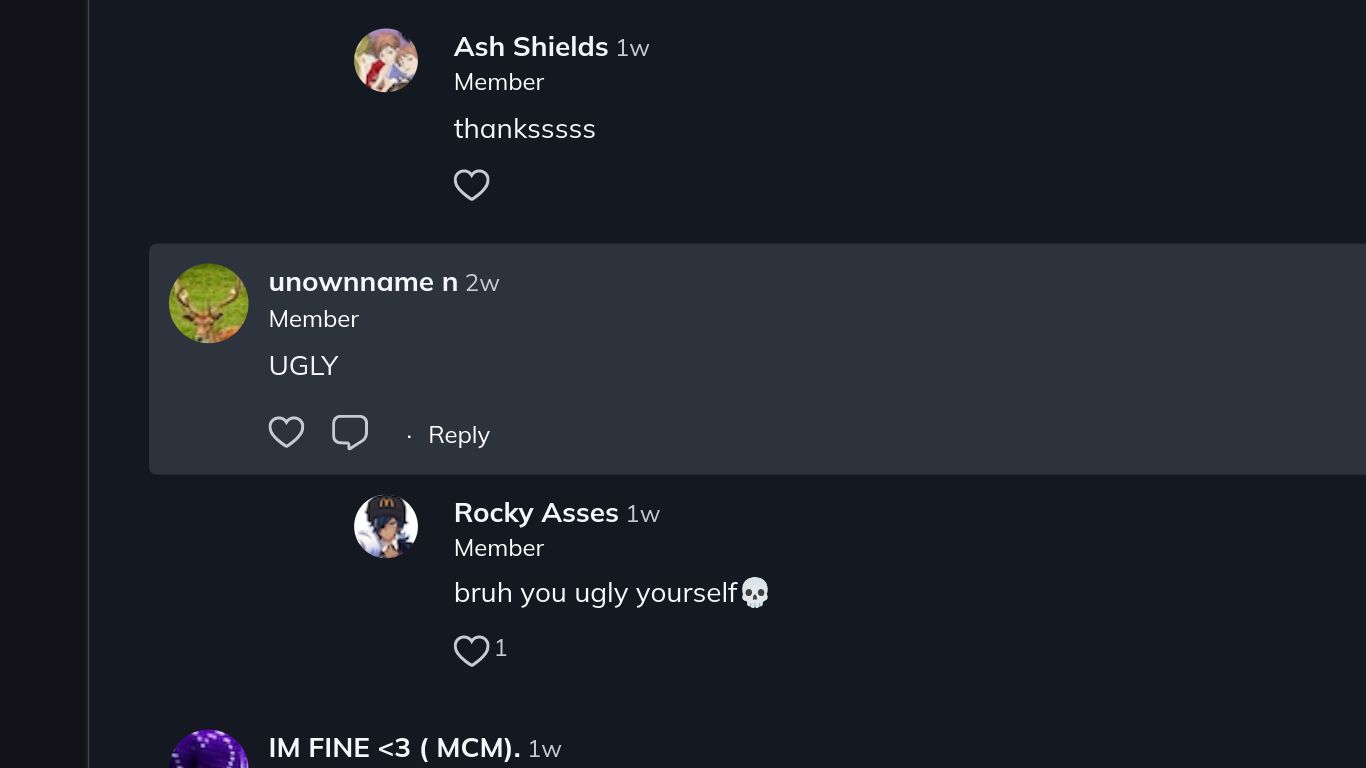Click the "UGLY" comment text
Viewport: 1366px width, 768px height.
click(304, 366)
